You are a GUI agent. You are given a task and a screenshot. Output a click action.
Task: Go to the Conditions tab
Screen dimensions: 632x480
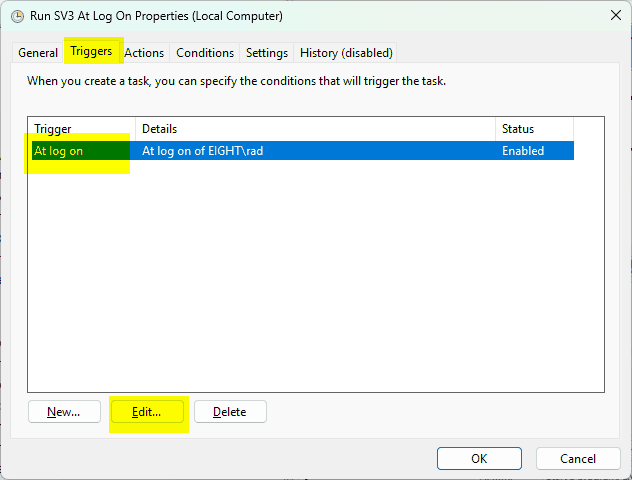pos(205,52)
